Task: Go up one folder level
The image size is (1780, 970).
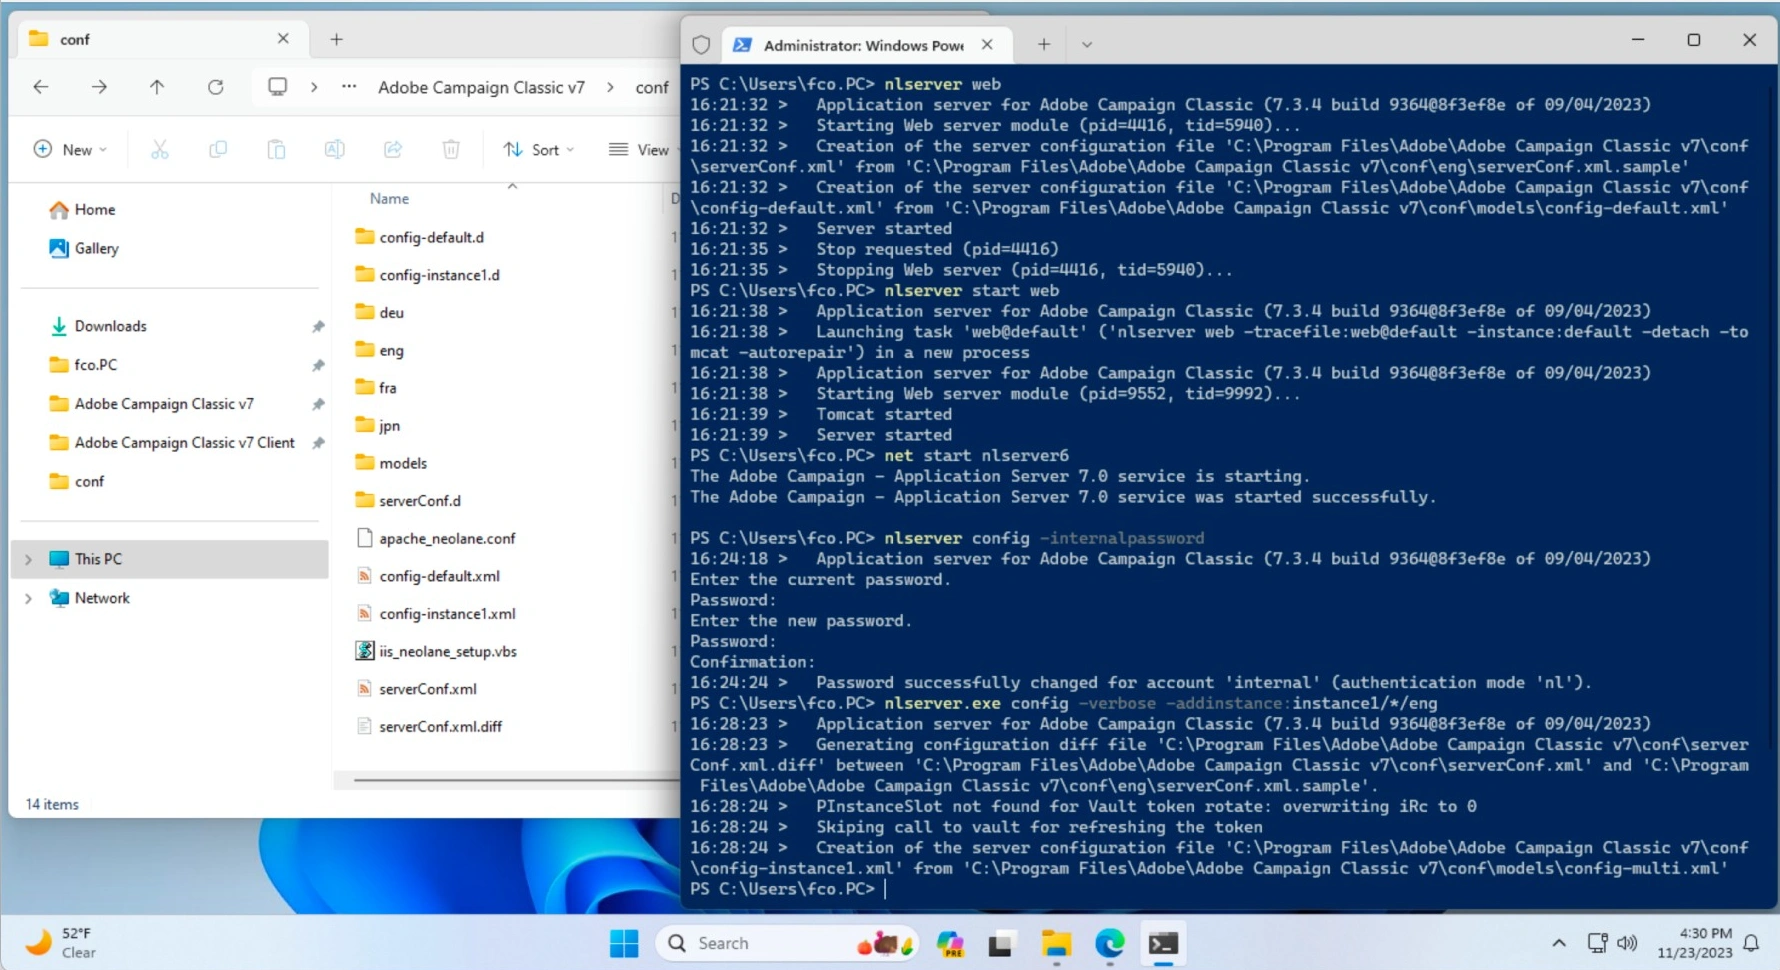Action: [x=157, y=87]
